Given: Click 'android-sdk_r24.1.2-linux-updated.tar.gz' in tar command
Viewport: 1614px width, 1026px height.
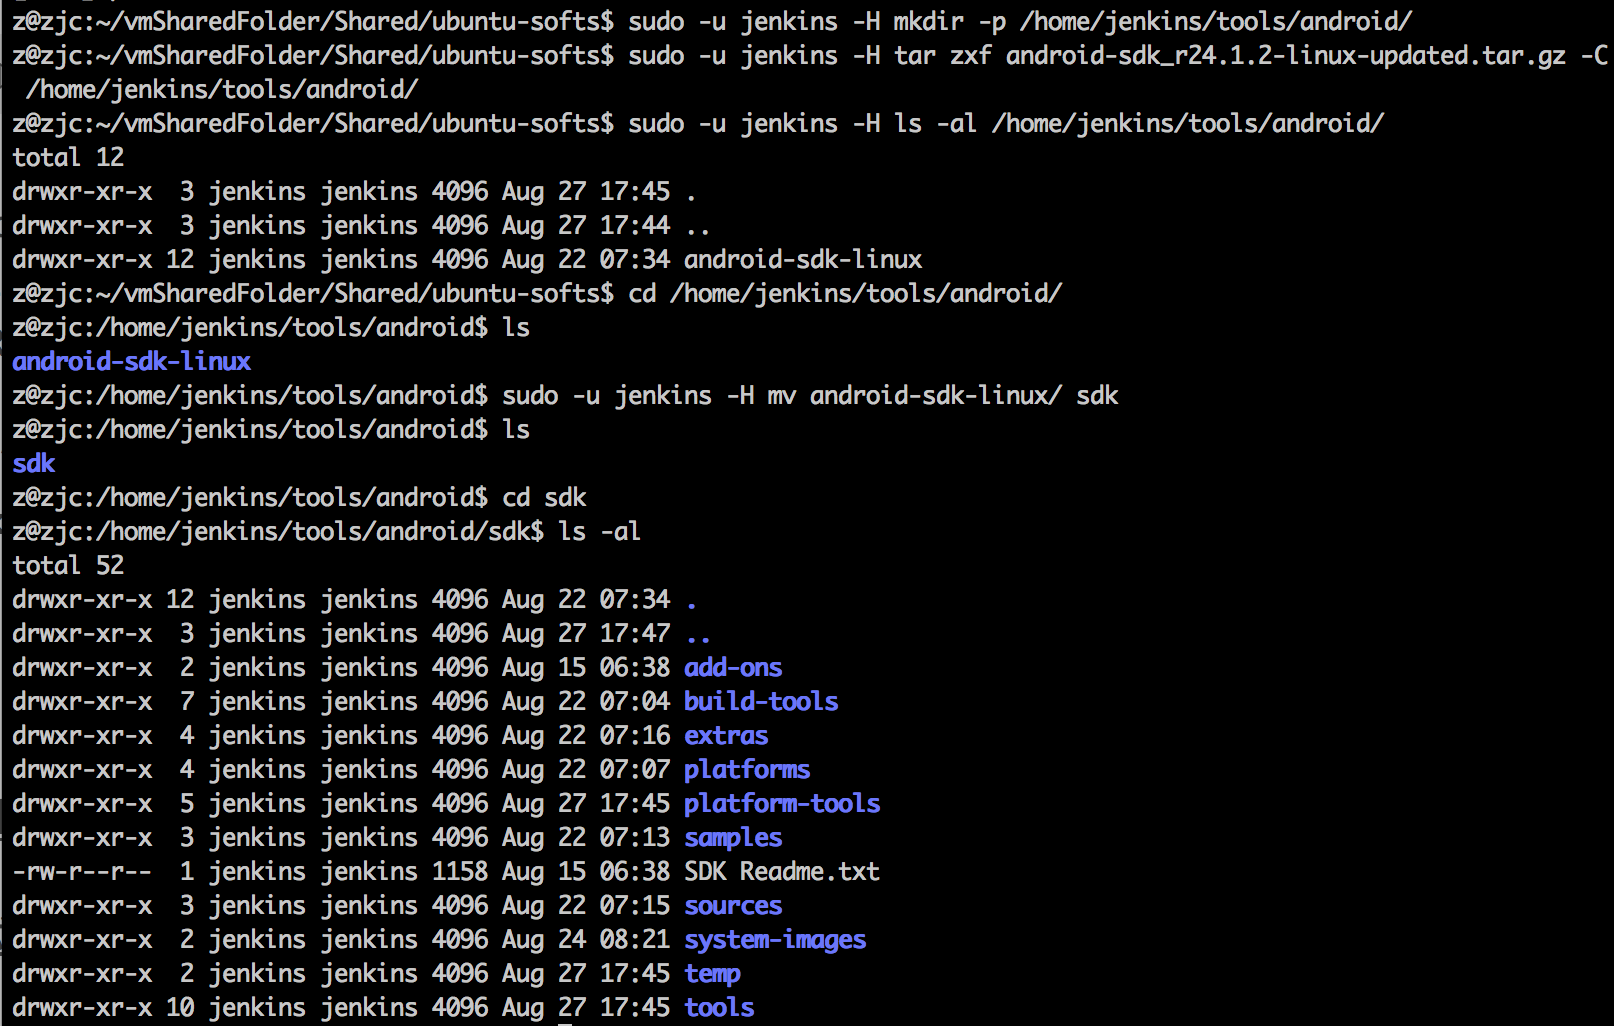Looking at the screenshot, I should [x=1285, y=55].
